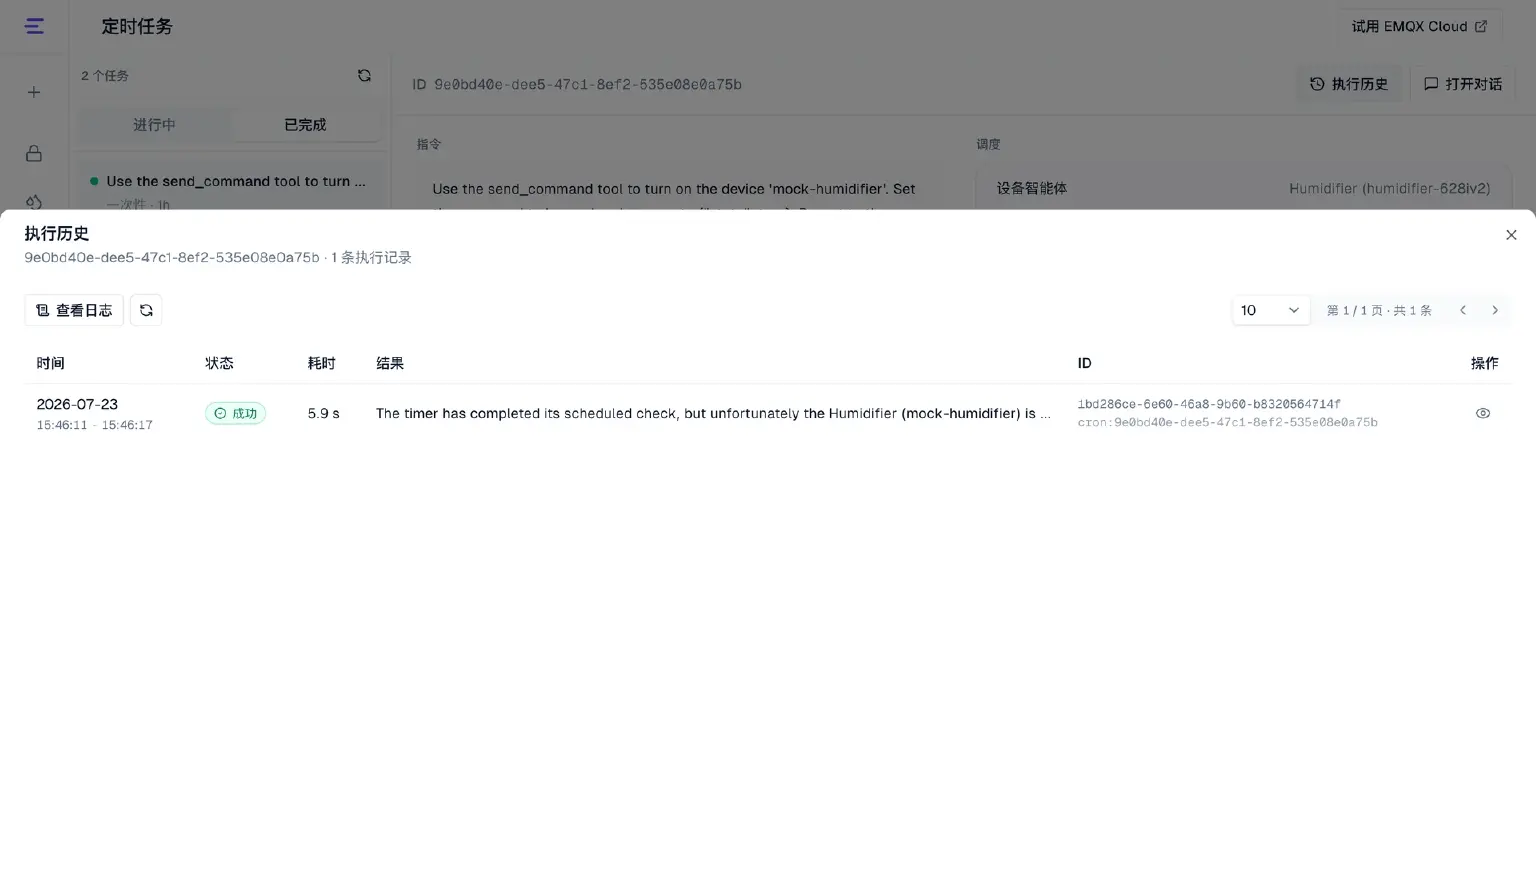The width and height of the screenshot is (1536, 874).
Task: Open the sidebar menu hamburger icon
Action: 34,26
